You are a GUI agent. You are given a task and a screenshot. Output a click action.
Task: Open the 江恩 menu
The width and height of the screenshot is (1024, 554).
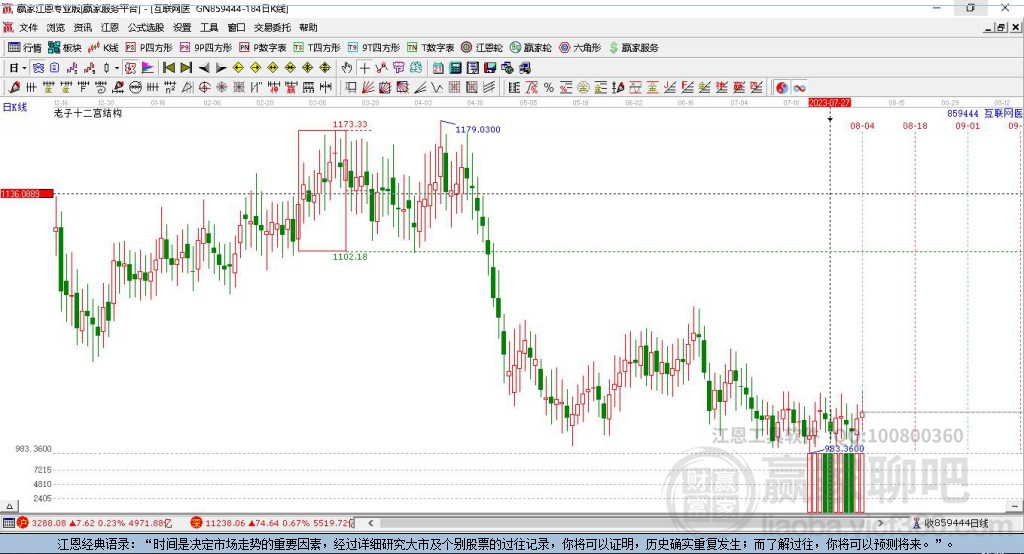[110, 27]
